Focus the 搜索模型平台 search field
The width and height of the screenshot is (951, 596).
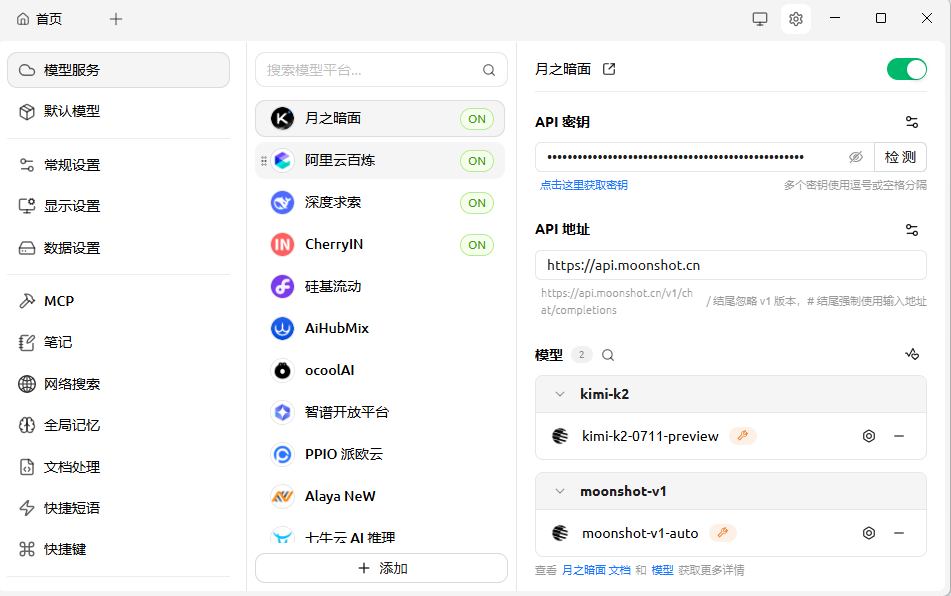point(381,70)
